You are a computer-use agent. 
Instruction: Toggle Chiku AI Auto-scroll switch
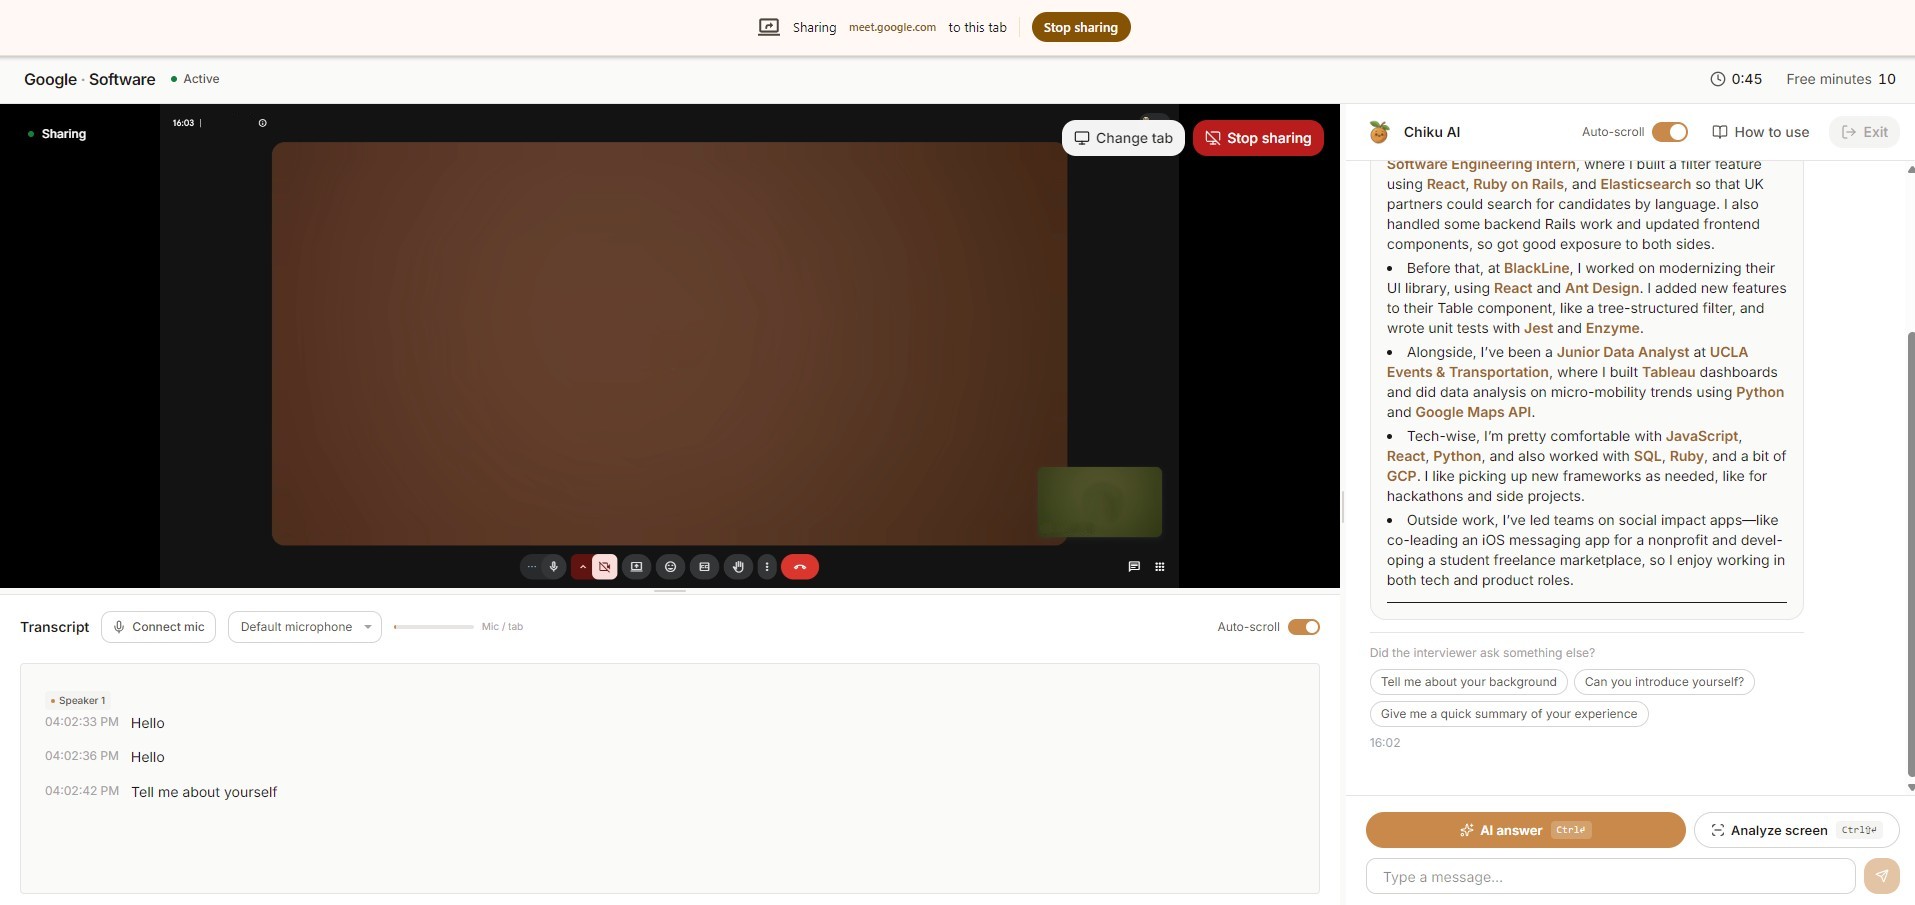(1670, 132)
